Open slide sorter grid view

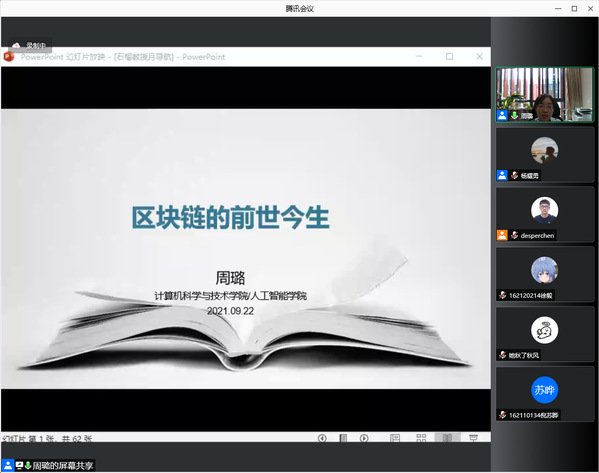421,438
